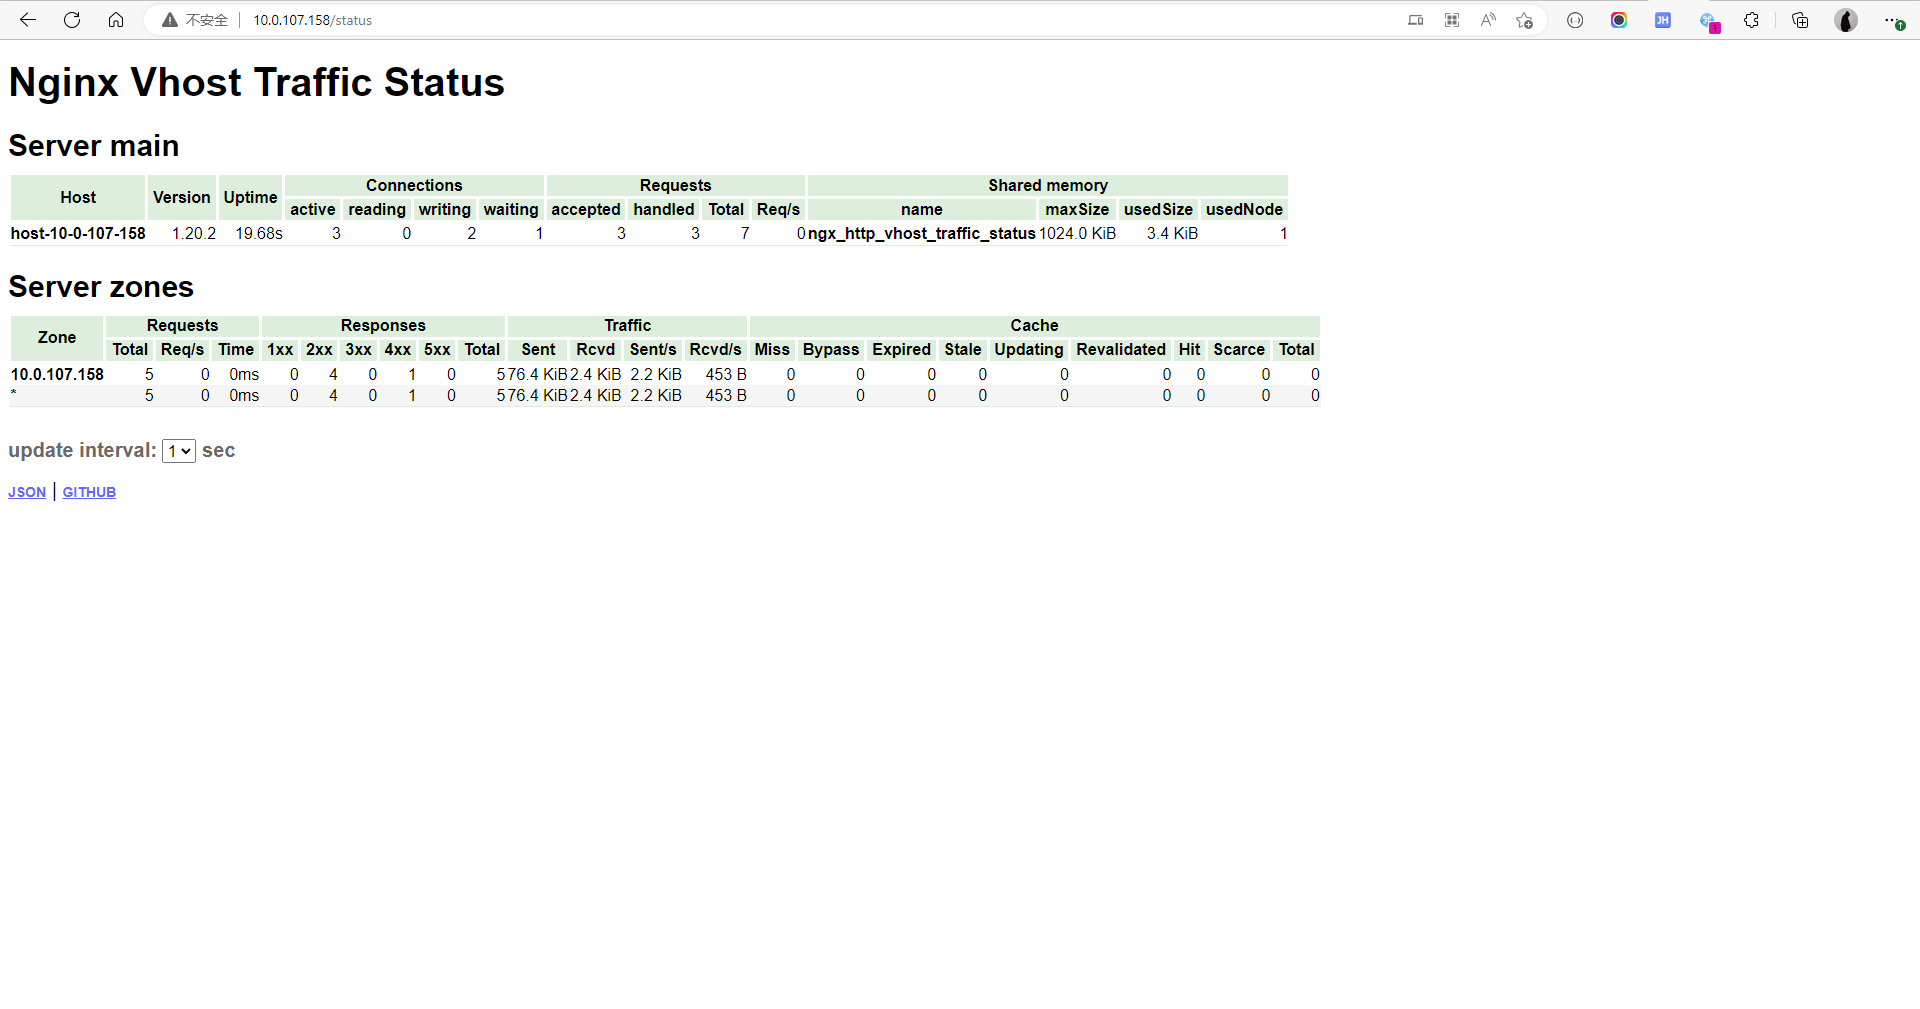Click the screenshot capture extension icon
This screenshot has width=1920, height=1009.
[x=1619, y=20]
